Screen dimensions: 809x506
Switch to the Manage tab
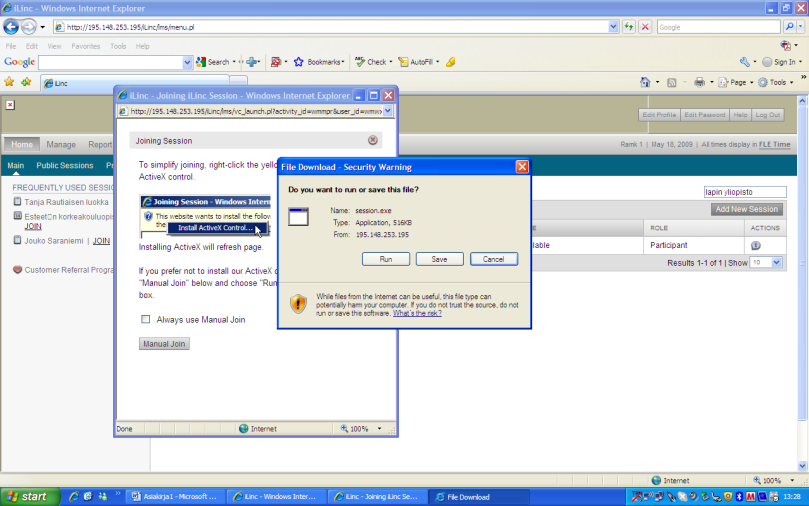[61, 144]
